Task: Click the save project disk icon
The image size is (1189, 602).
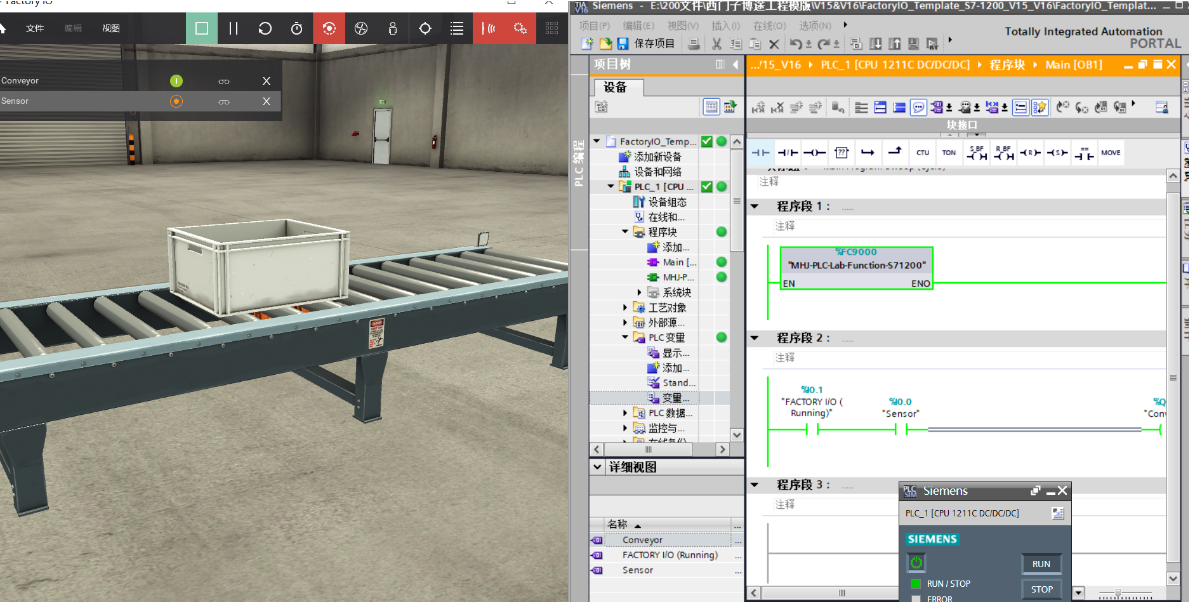Action: pos(622,44)
